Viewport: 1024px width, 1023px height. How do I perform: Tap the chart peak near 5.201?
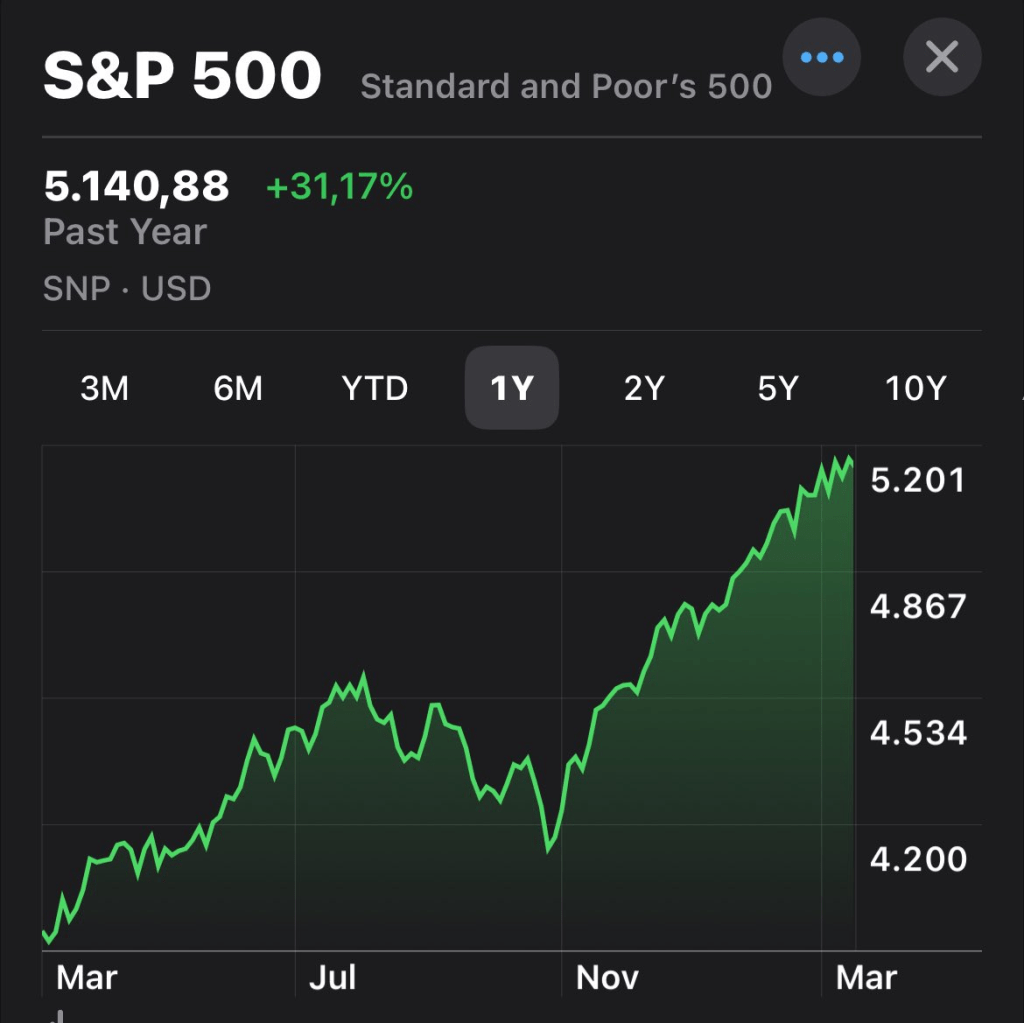849,460
